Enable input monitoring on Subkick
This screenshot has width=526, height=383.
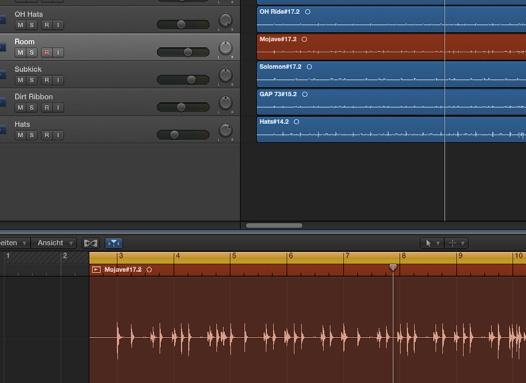[58, 80]
